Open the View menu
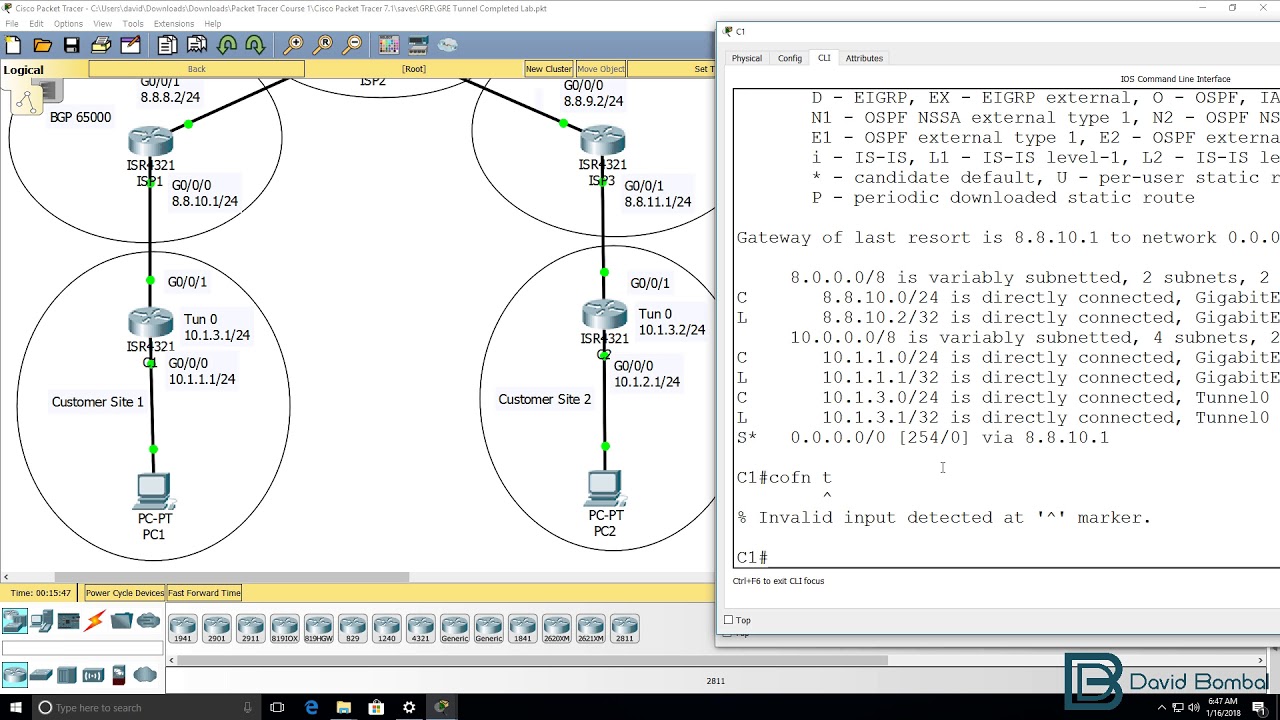Viewport: 1280px width, 720px height. click(102, 24)
